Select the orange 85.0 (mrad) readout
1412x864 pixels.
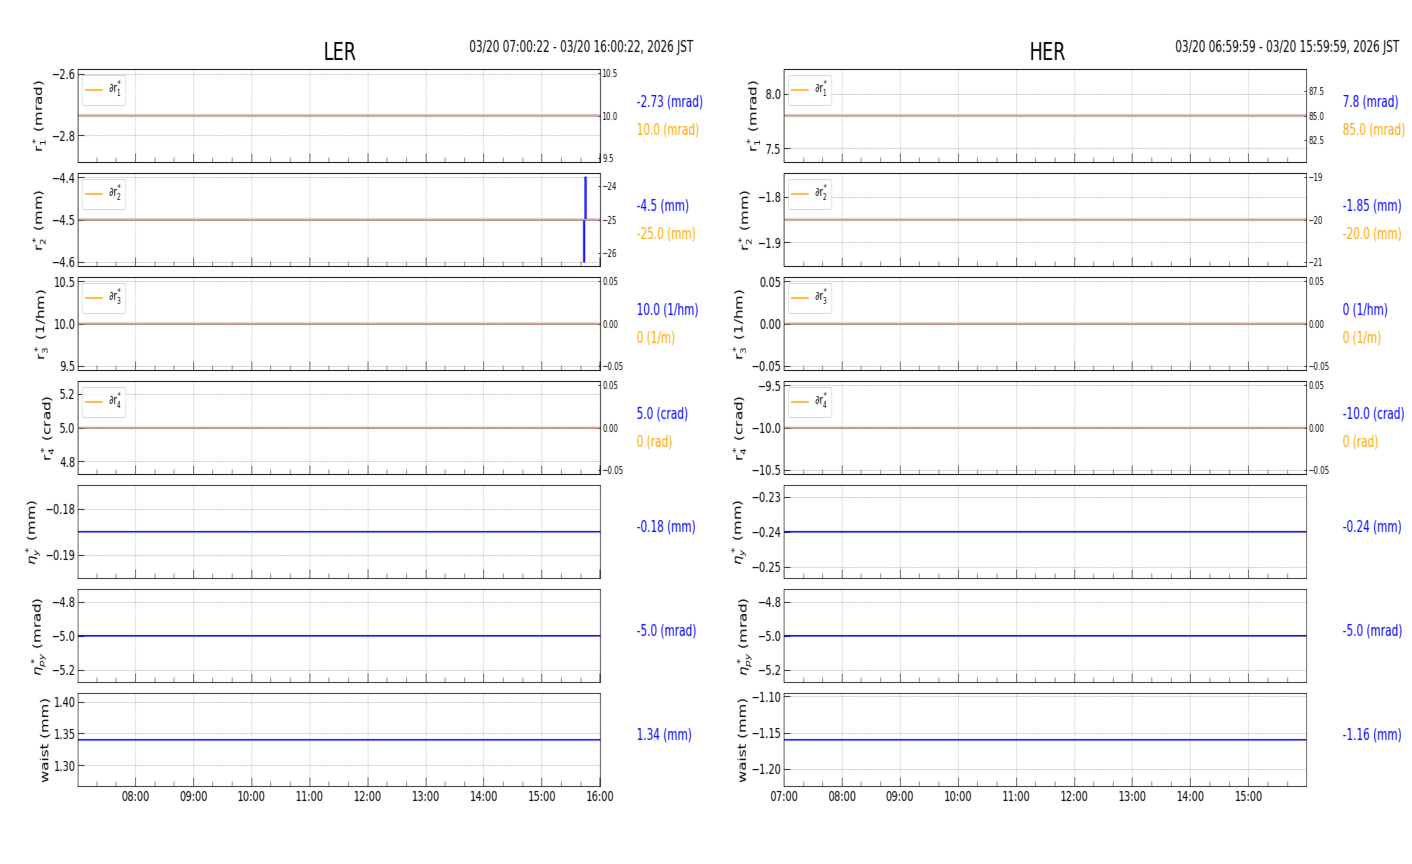click(1373, 130)
